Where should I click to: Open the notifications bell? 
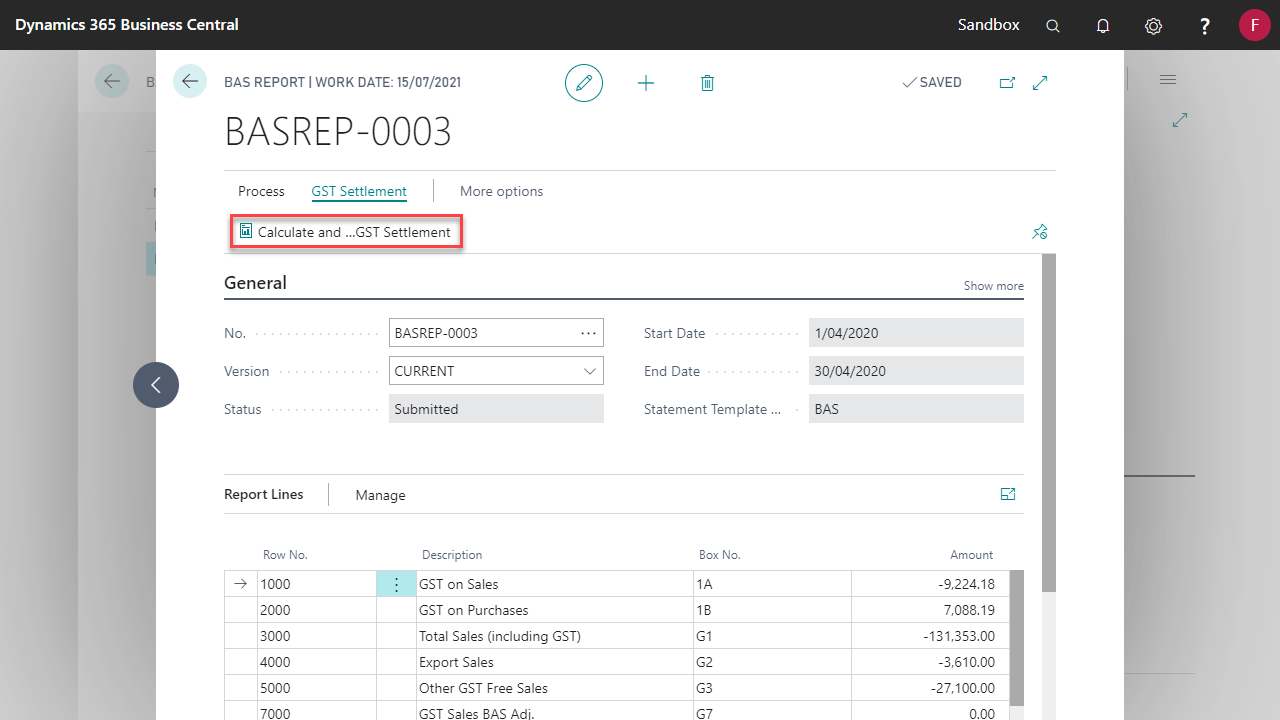[x=1103, y=25]
